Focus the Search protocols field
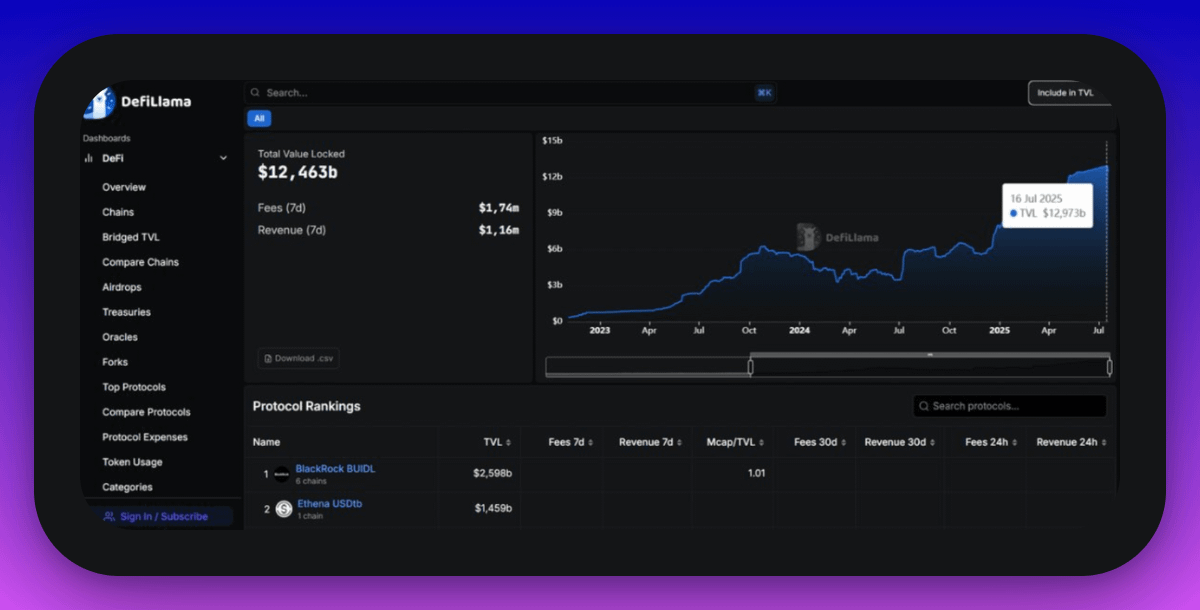This screenshot has height=610, width=1200. click(1010, 406)
